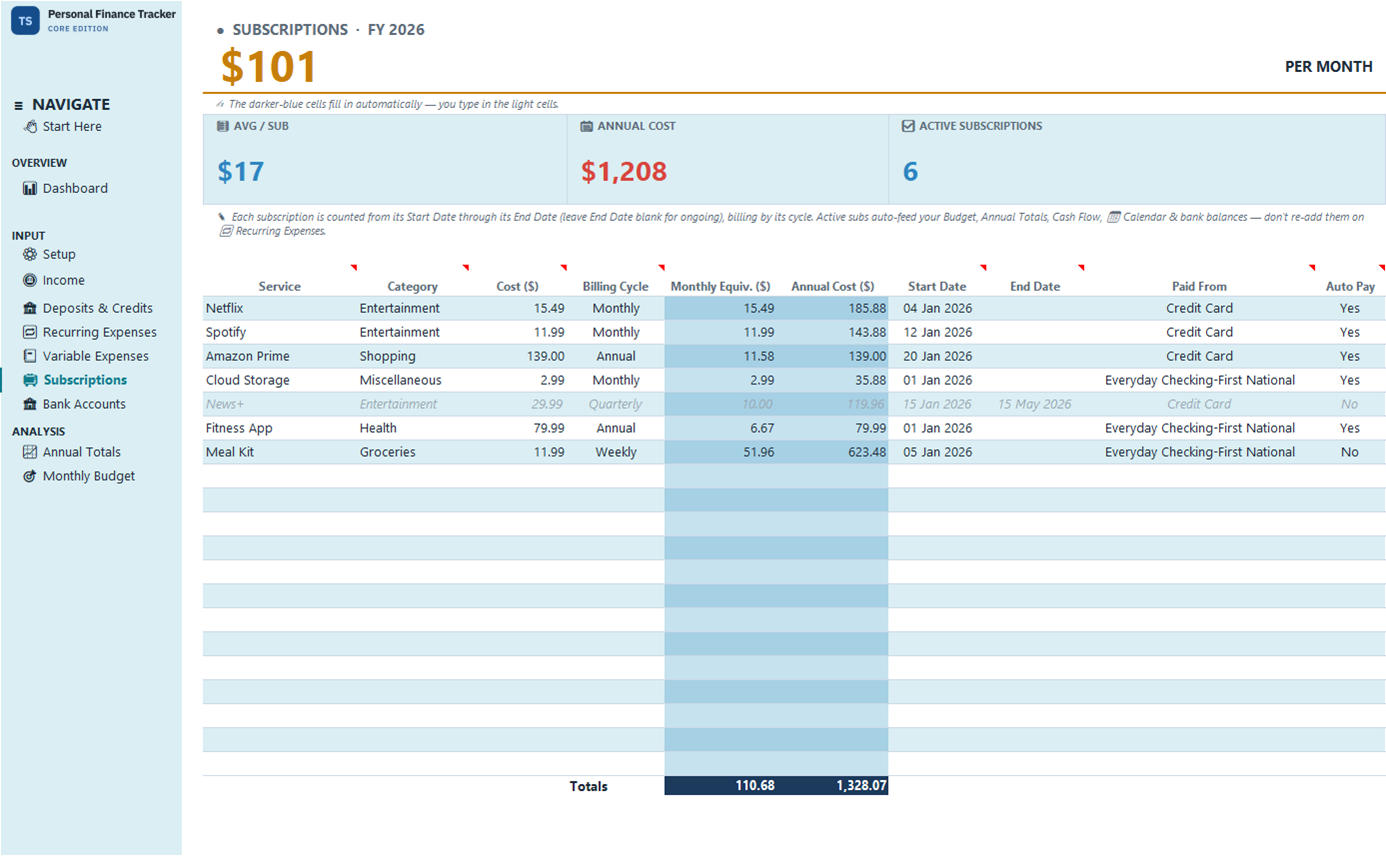Click the TS logo badge
Image resolution: width=1386 pixels, height=856 pixels.
coord(25,20)
